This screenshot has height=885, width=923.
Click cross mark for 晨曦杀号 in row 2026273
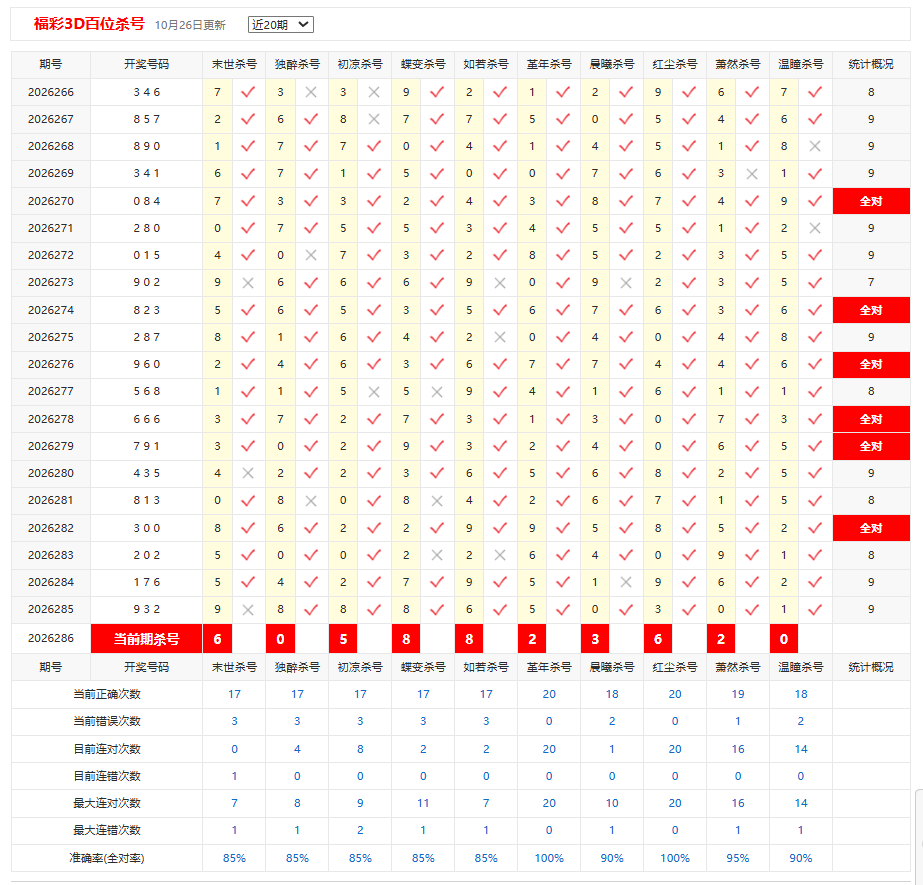click(626, 283)
